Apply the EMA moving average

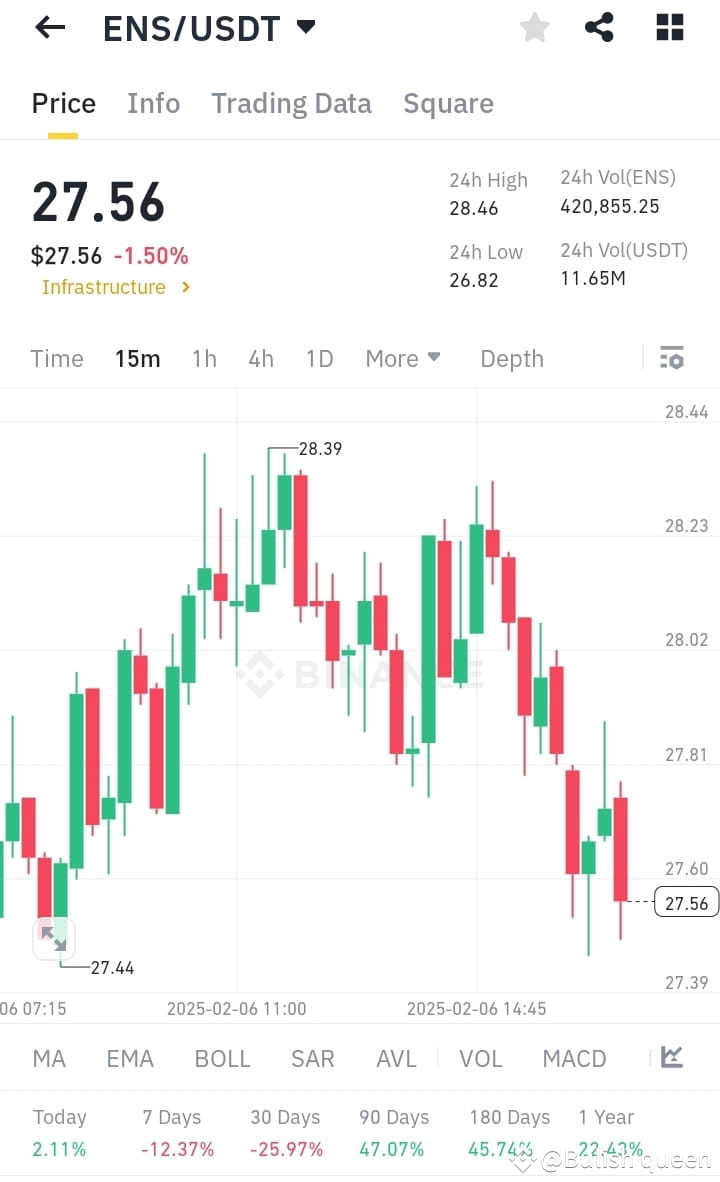(x=130, y=1058)
